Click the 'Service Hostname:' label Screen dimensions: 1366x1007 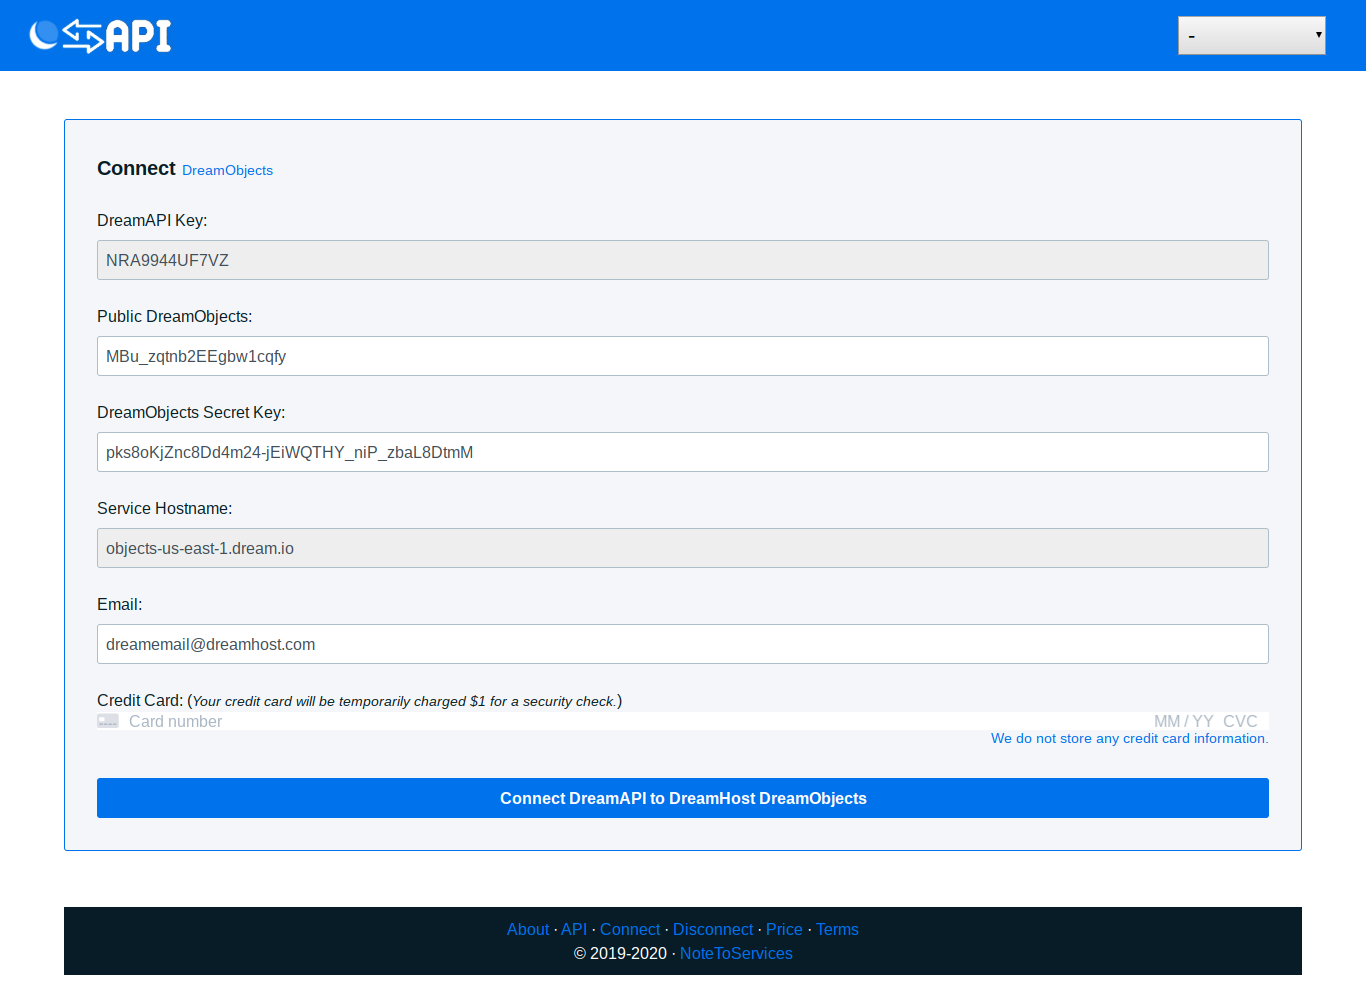pos(165,508)
